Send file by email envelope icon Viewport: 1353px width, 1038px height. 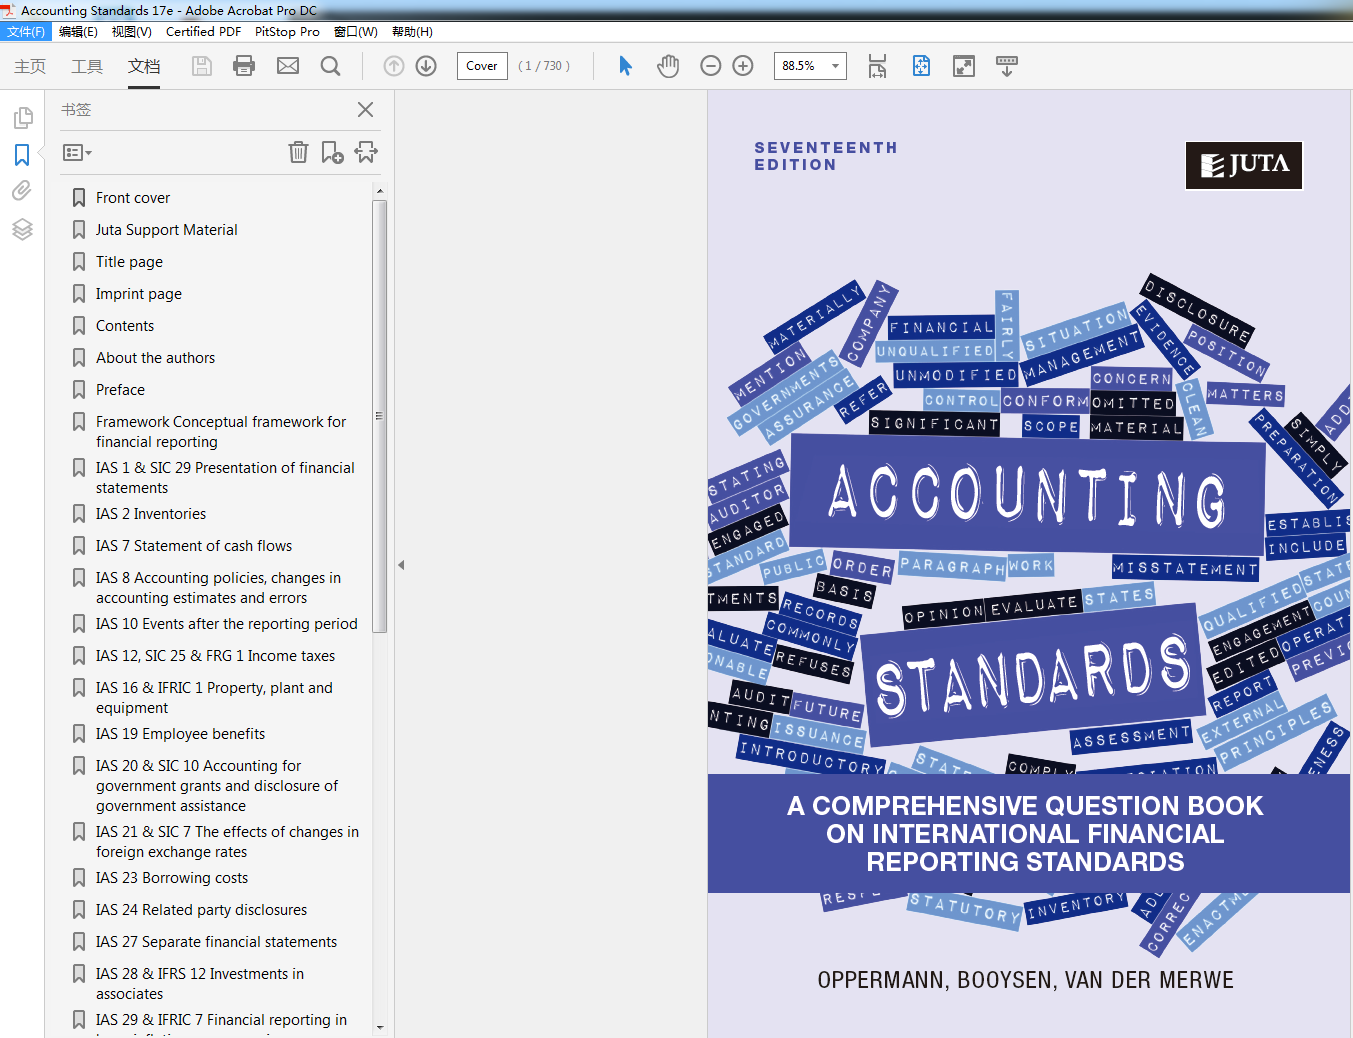click(288, 66)
